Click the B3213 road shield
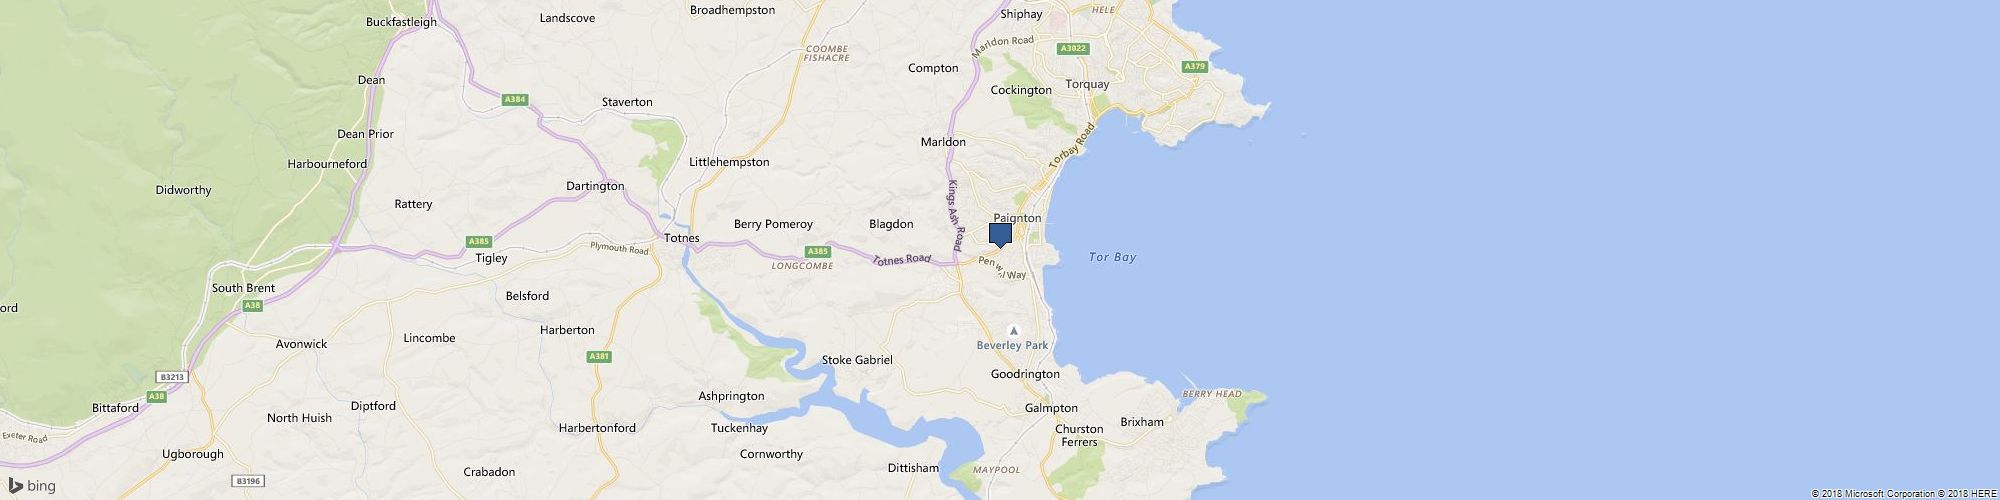The image size is (2000, 500). (171, 377)
